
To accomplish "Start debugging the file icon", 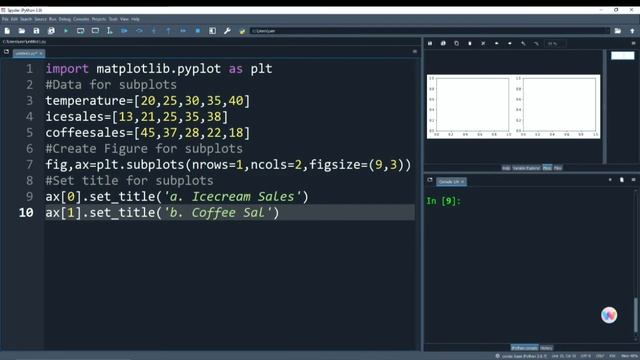I will [x=124, y=31].
